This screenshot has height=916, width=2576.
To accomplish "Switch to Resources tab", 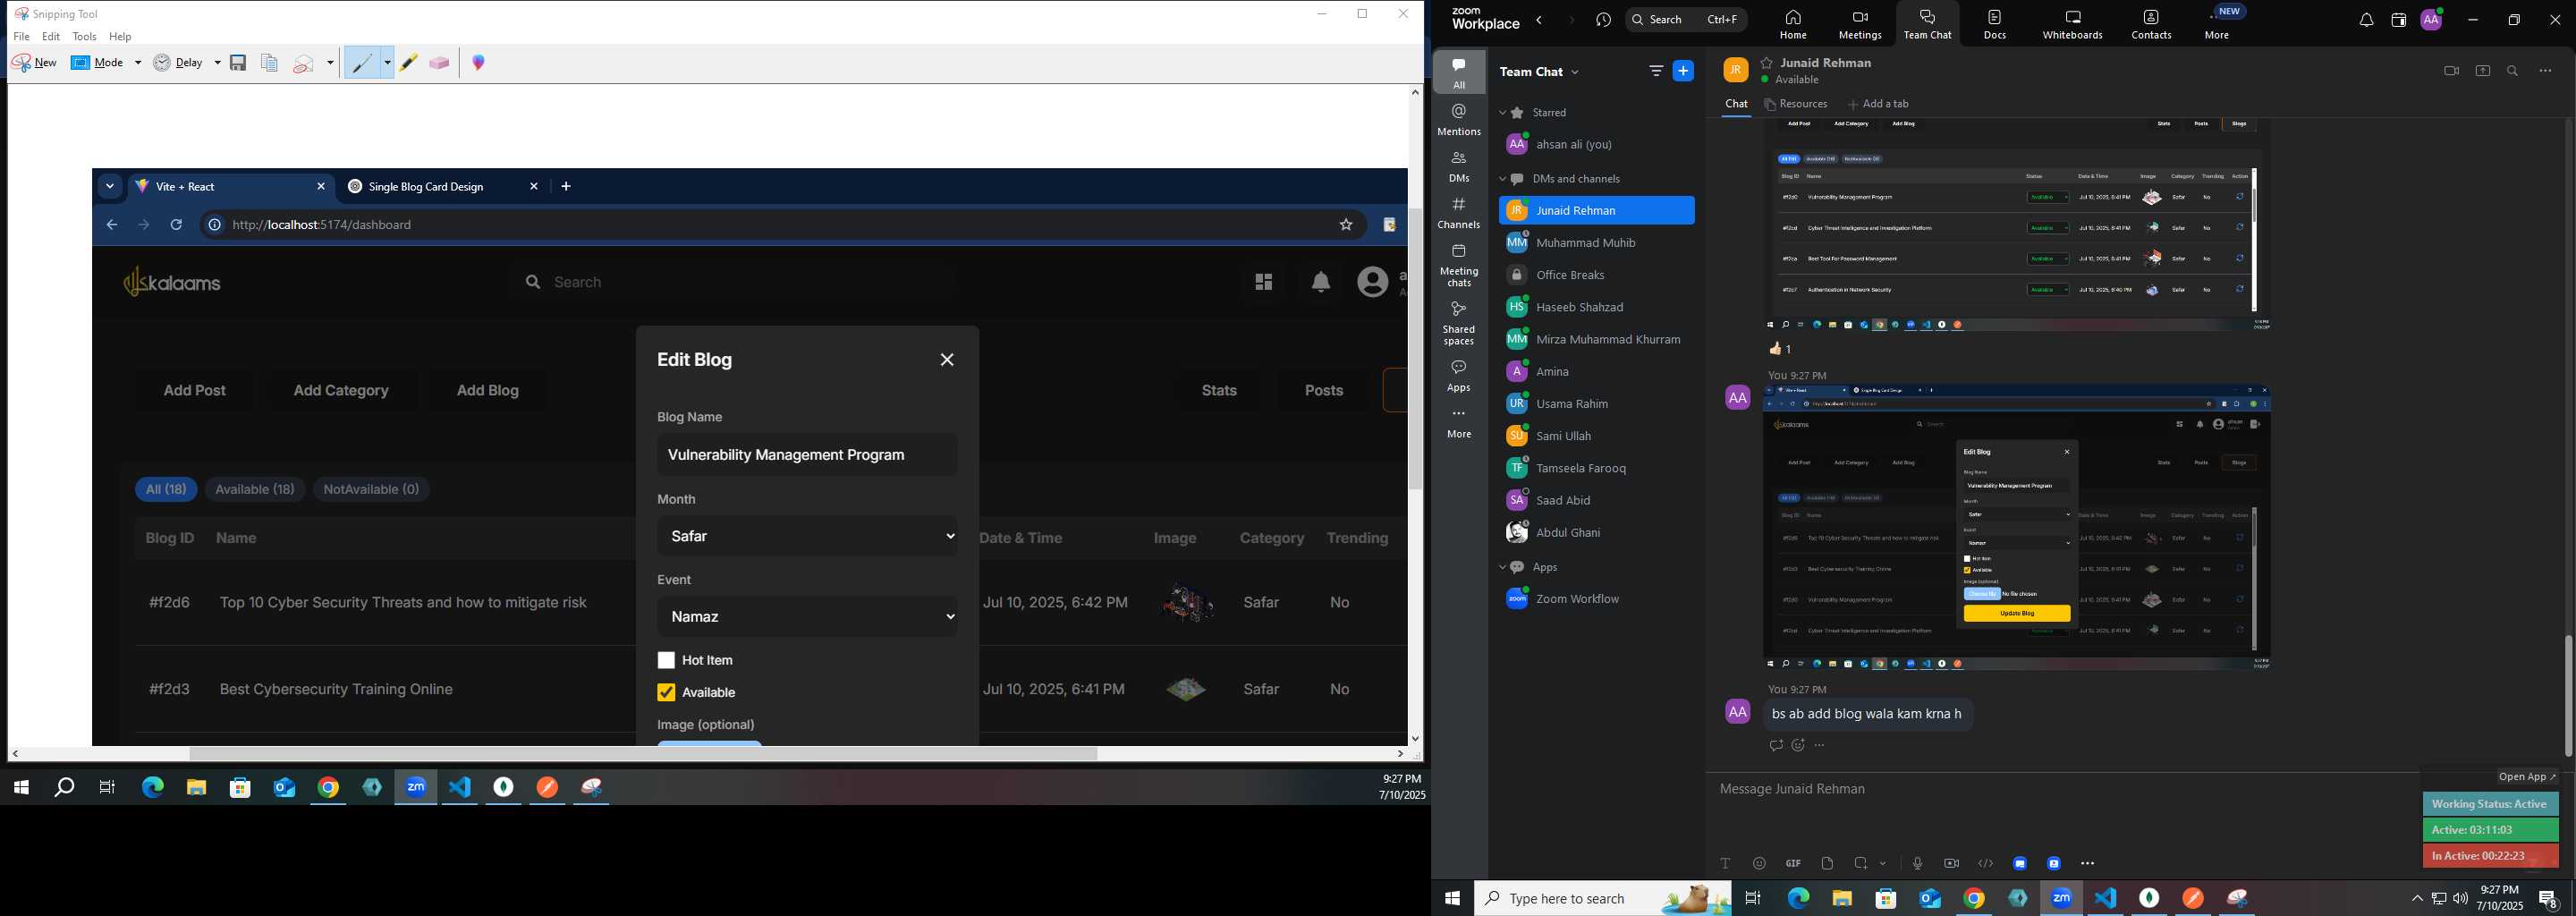I will (1796, 104).
